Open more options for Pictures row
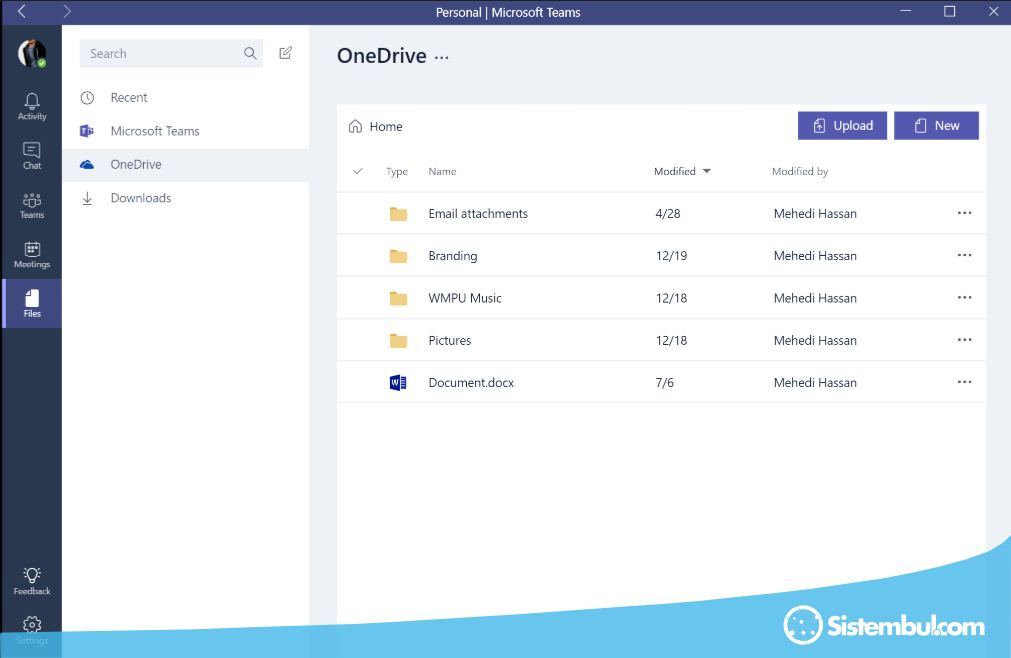The height and width of the screenshot is (658, 1011). (x=965, y=340)
